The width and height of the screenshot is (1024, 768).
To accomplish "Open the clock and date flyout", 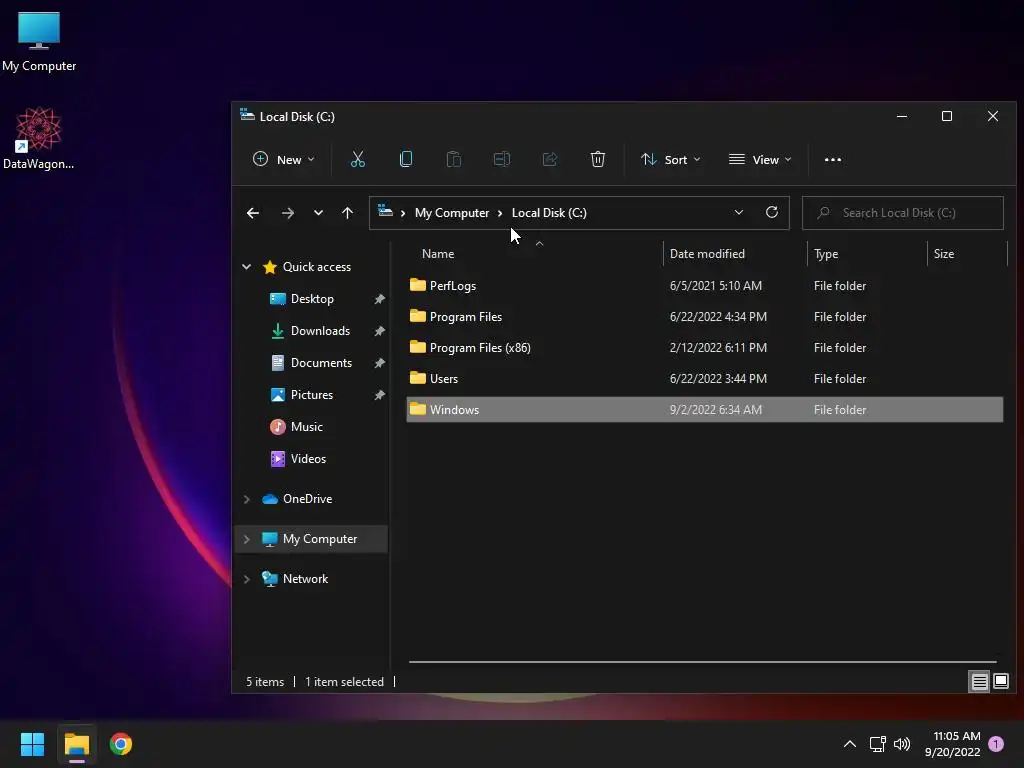I will click(952, 744).
